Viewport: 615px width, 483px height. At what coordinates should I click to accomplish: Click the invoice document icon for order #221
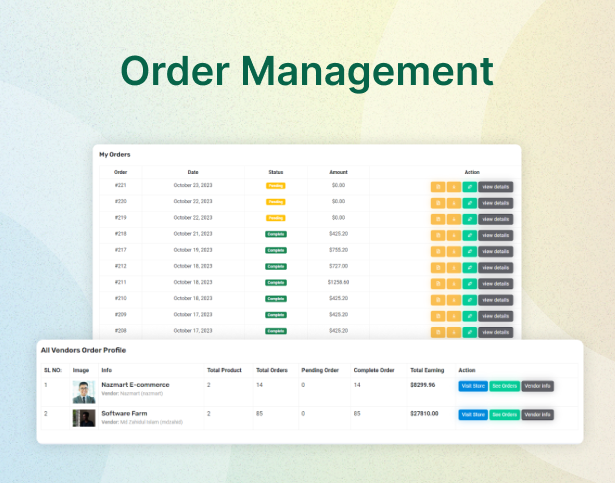tap(437, 186)
